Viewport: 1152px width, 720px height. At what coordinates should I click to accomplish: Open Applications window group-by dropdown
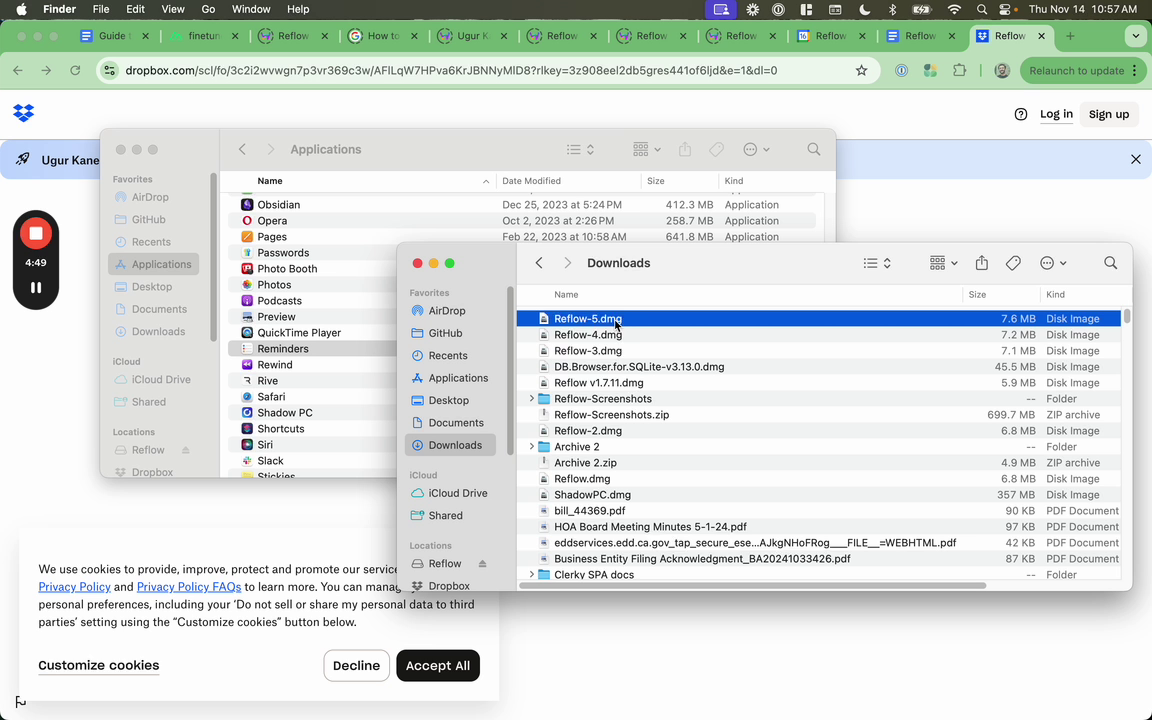click(x=647, y=149)
